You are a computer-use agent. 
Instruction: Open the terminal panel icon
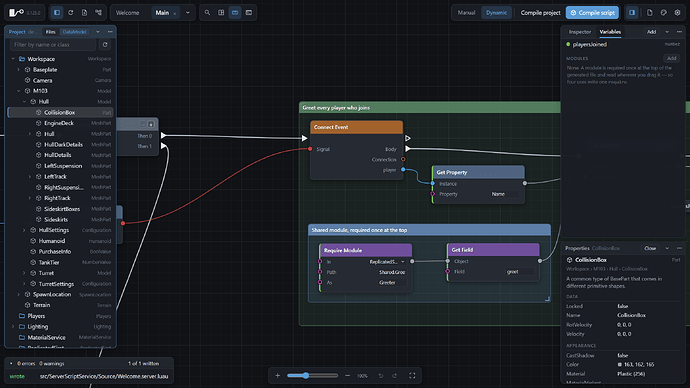point(249,13)
